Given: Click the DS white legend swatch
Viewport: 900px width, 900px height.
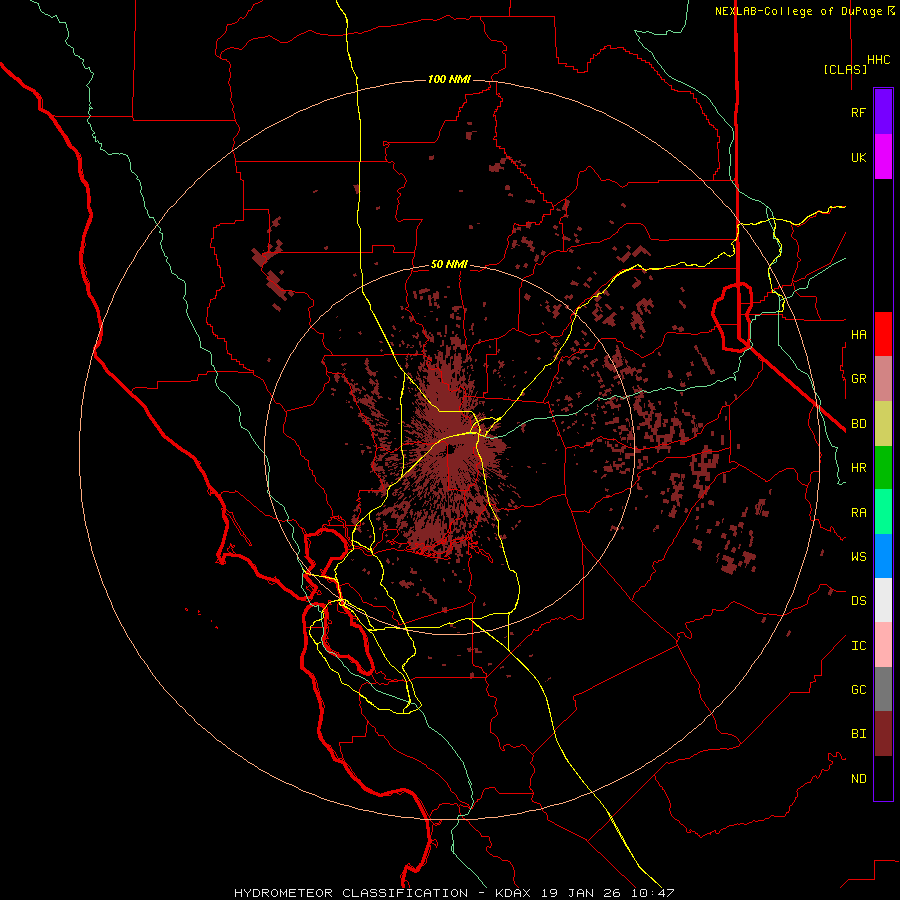Looking at the screenshot, I should point(883,600).
